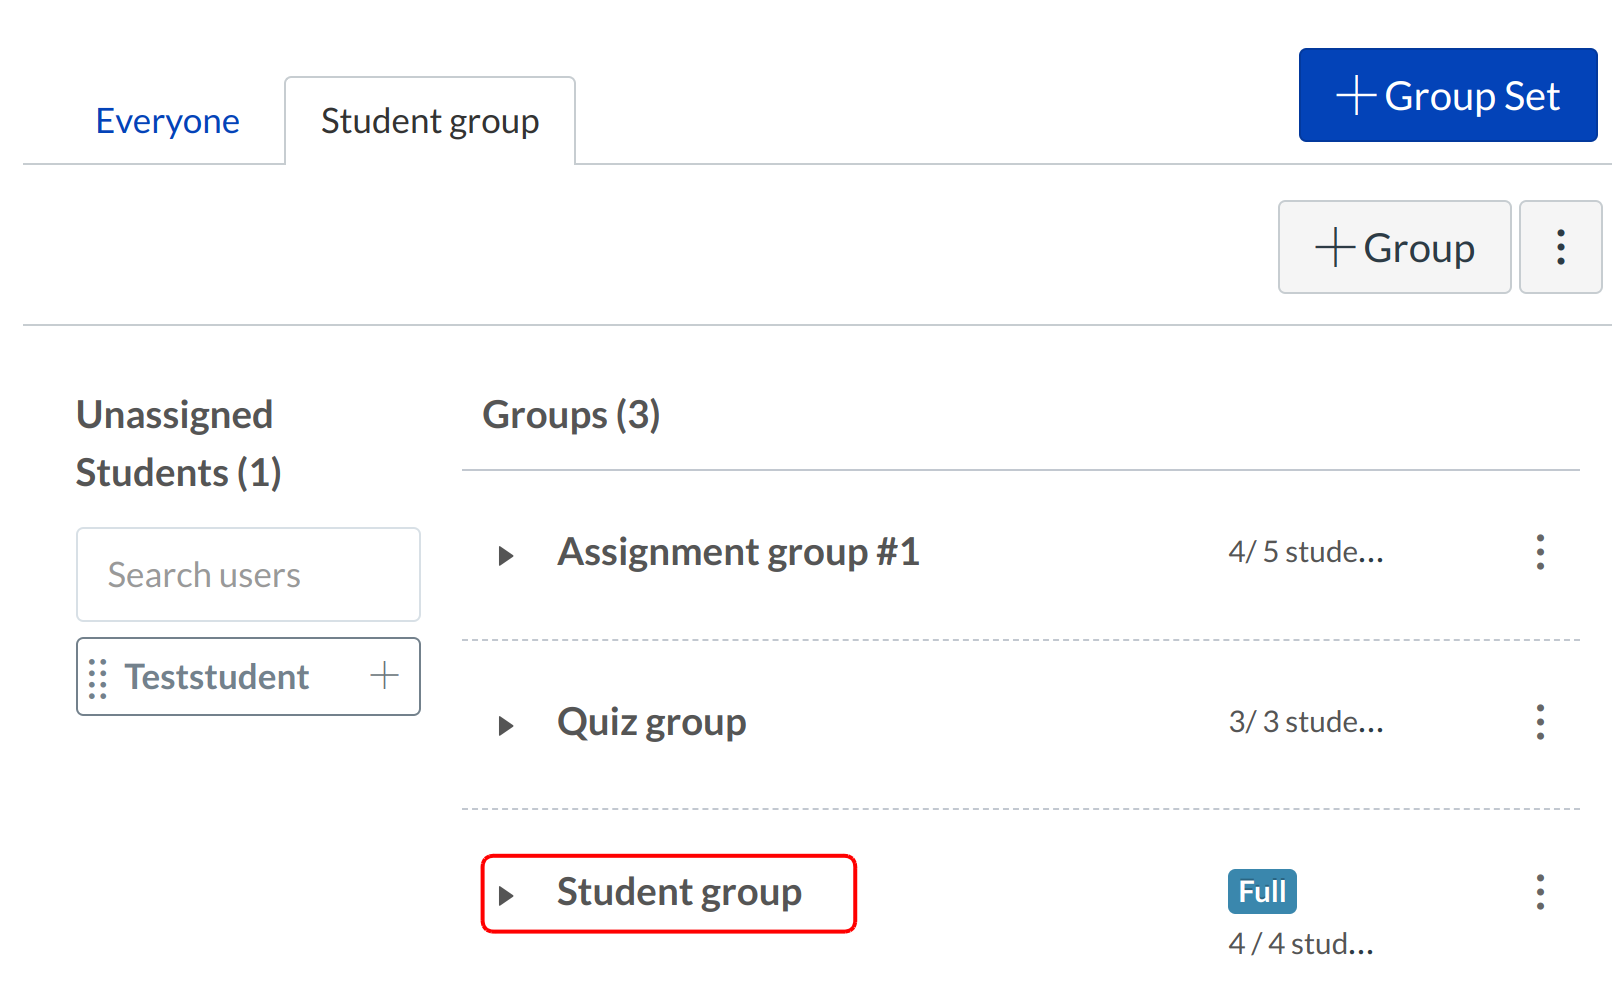This screenshot has height=984, width=1612.
Task: Click the + Group button
Action: pos(1394,247)
